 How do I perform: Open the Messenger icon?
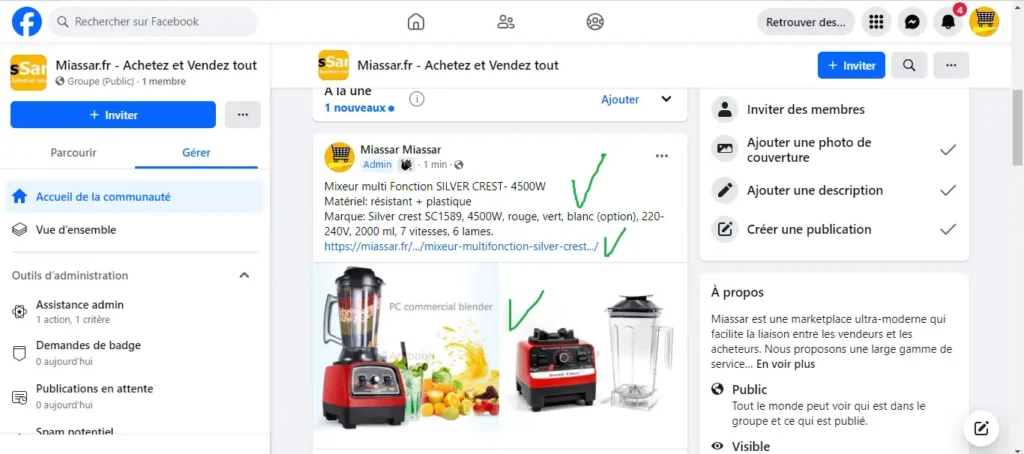click(912, 22)
